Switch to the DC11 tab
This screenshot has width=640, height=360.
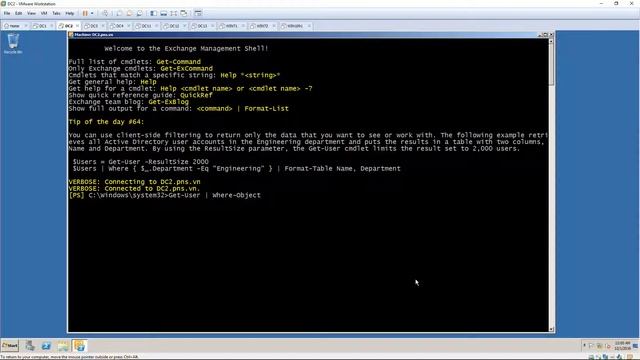coord(145,26)
